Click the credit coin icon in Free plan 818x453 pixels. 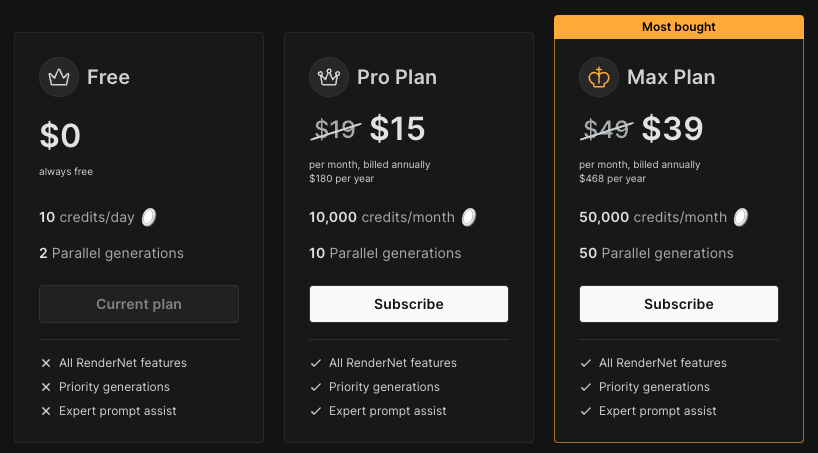tap(149, 217)
